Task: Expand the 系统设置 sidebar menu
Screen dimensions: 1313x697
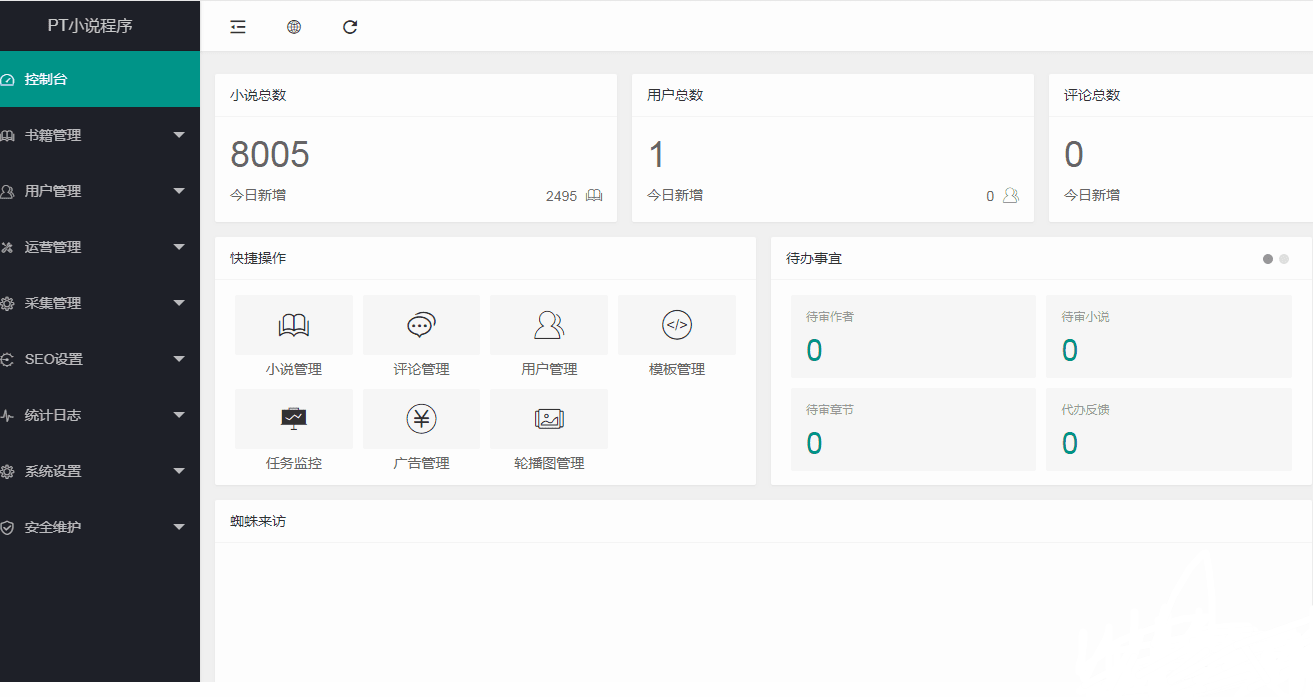Action: [x=100, y=470]
